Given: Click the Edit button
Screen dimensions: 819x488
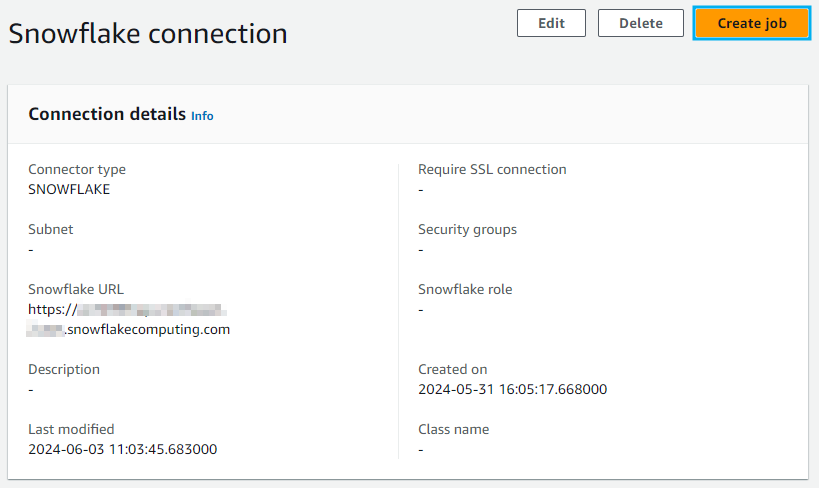Looking at the screenshot, I should [551, 23].
